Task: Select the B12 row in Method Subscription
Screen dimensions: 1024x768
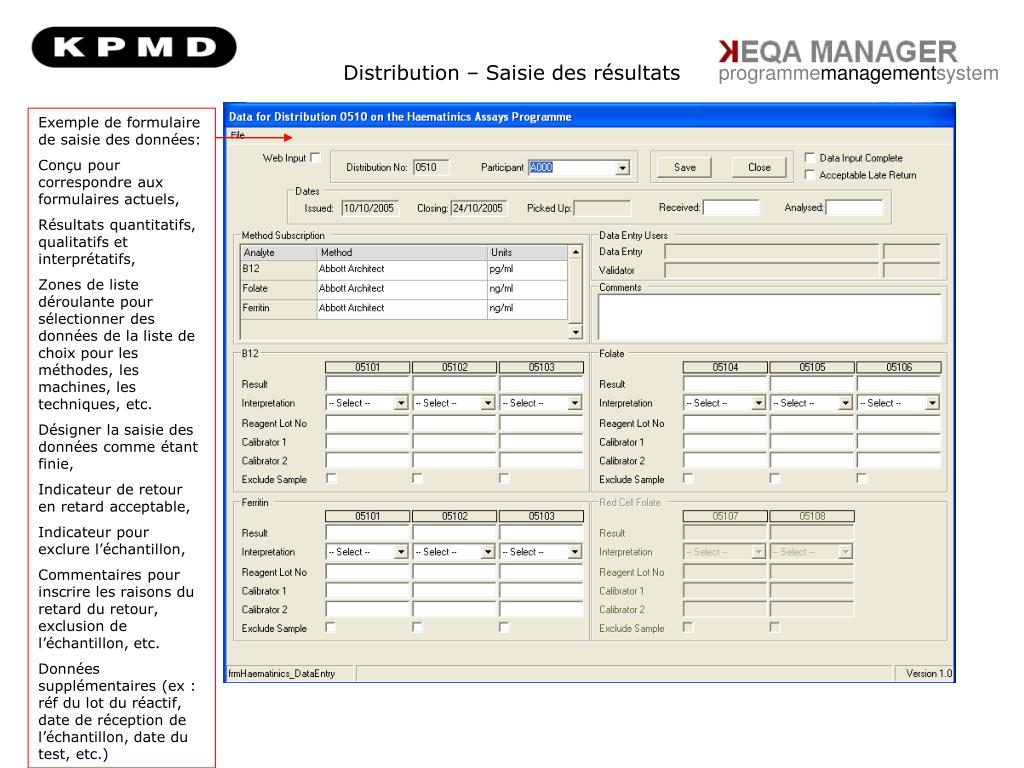Action: [404, 269]
